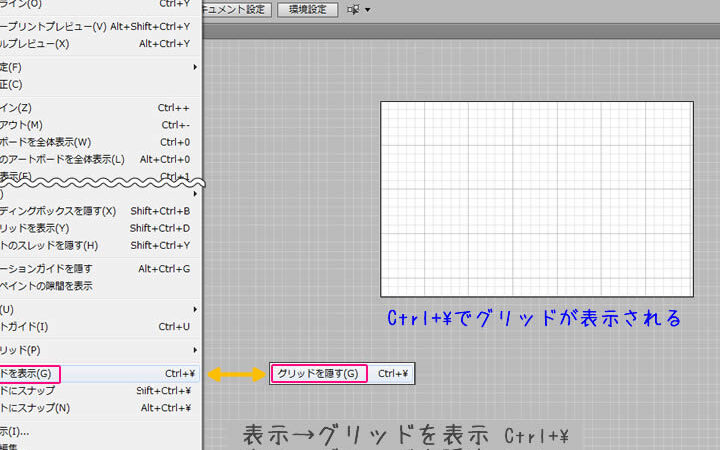Select zoom out item アウト(M) Ctrl+-
The width and height of the screenshot is (720, 450).
tap(100, 125)
